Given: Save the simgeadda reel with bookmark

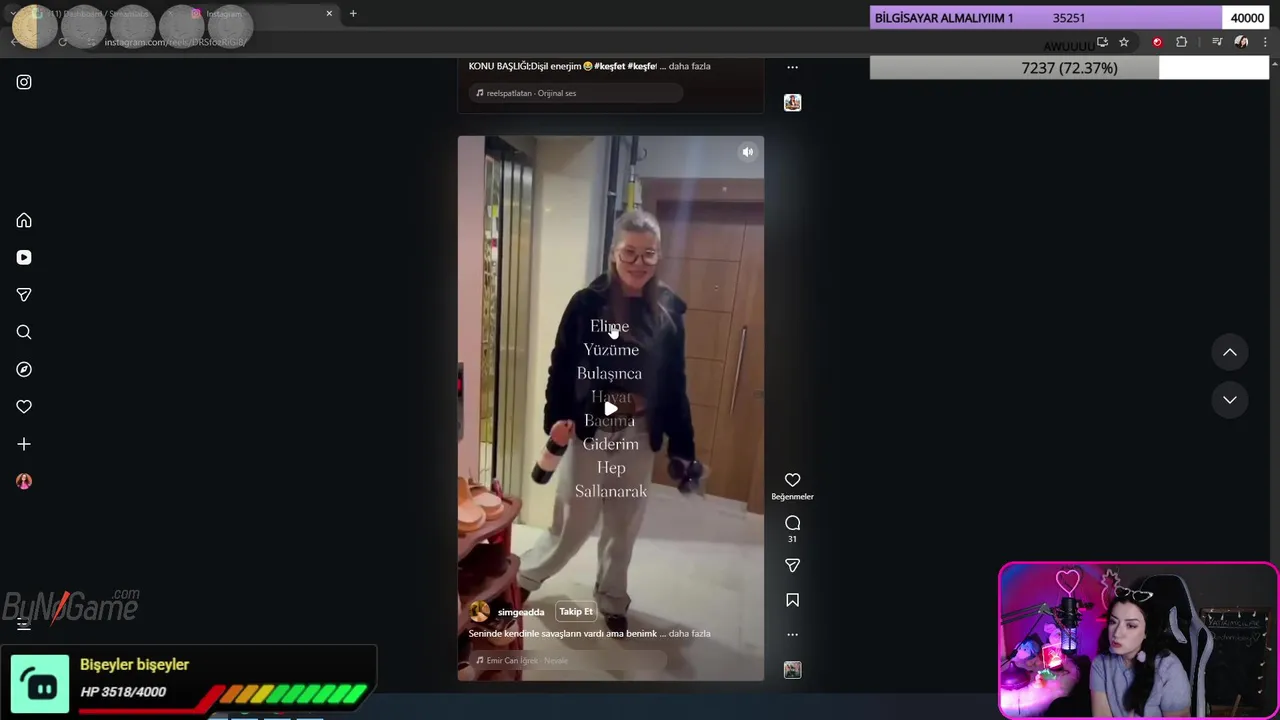Looking at the screenshot, I should 792,600.
